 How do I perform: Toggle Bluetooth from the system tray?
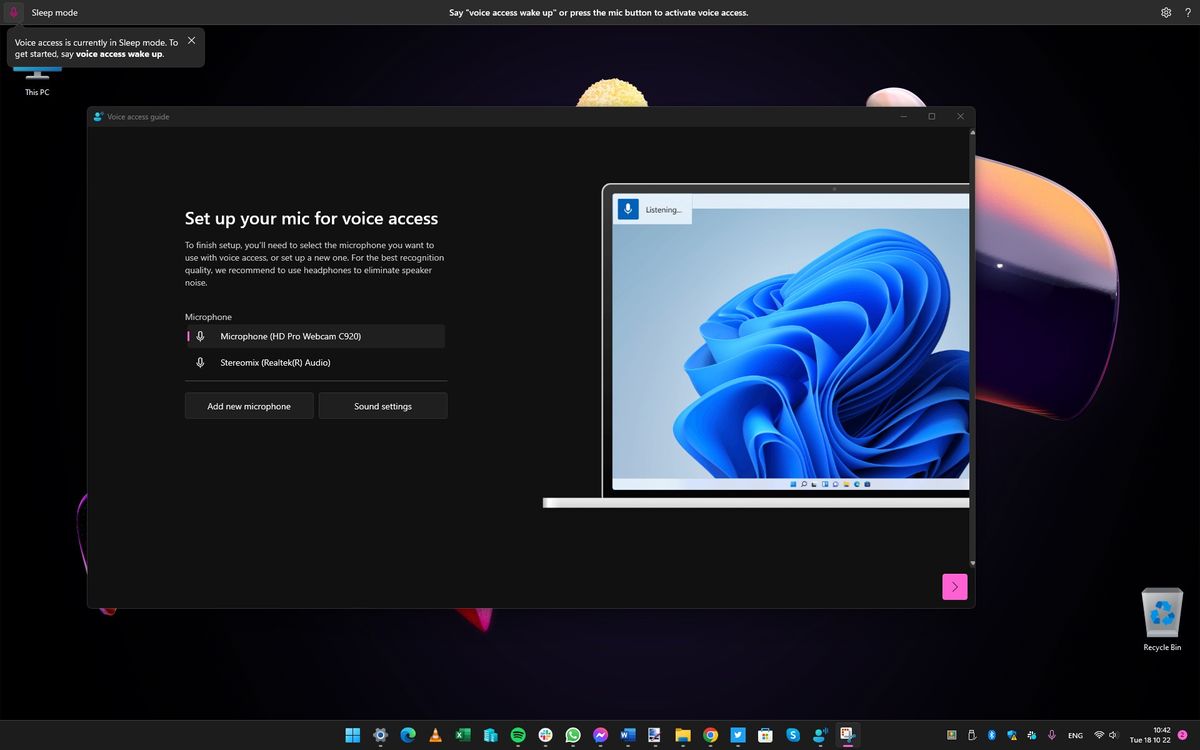click(x=992, y=735)
